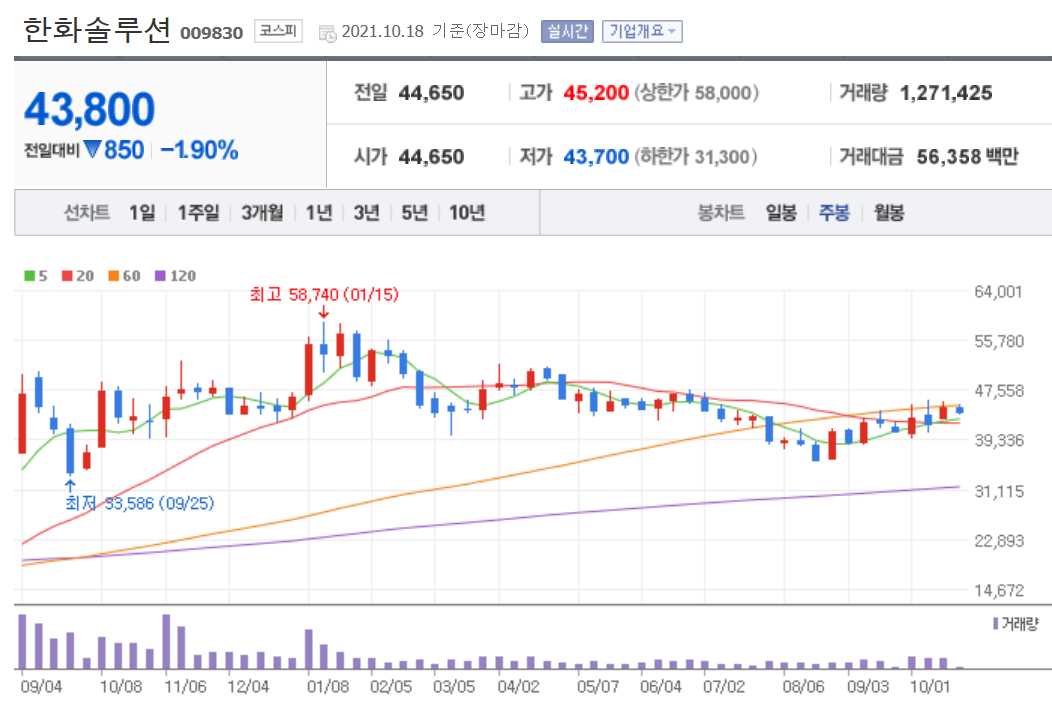The width and height of the screenshot is (1052, 706).
Task: Click the green 5-period moving average swatch
Action: (30, 275)
